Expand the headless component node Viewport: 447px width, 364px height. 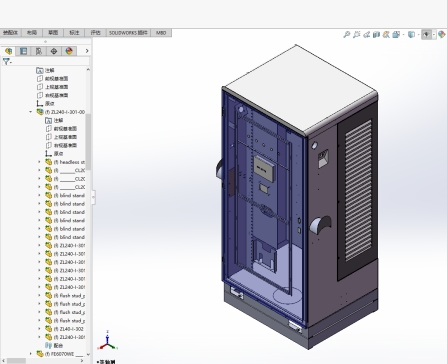(x=39, y=162)
